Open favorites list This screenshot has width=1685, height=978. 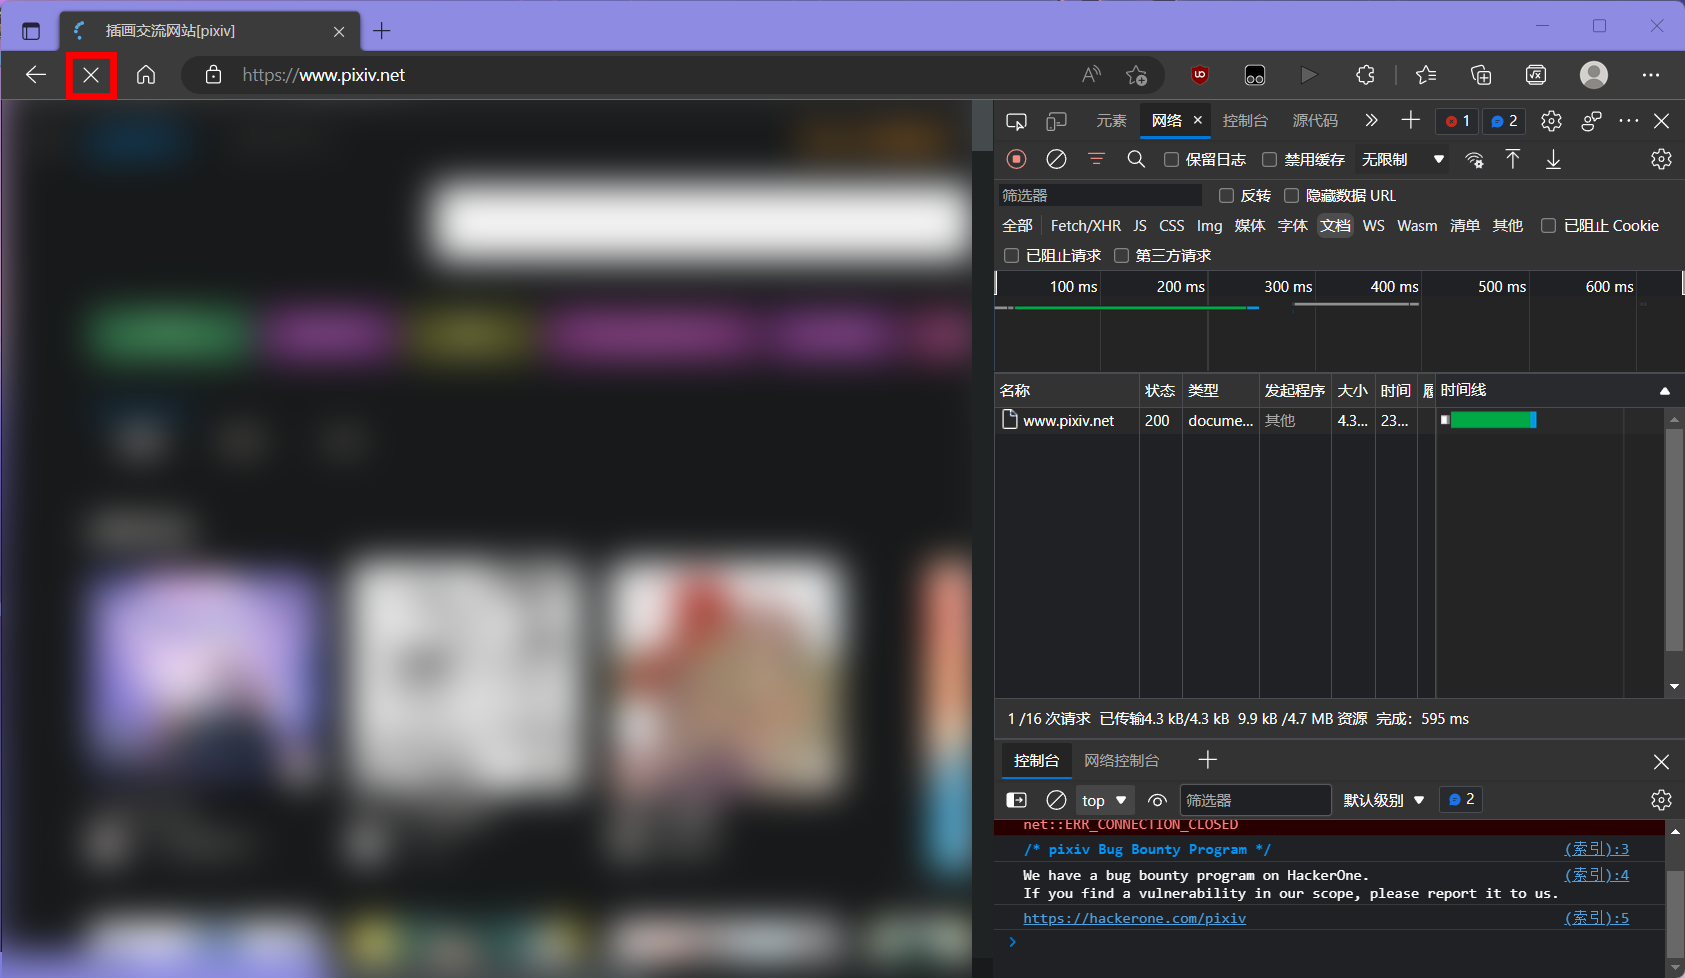click(x=1426, y=75)
